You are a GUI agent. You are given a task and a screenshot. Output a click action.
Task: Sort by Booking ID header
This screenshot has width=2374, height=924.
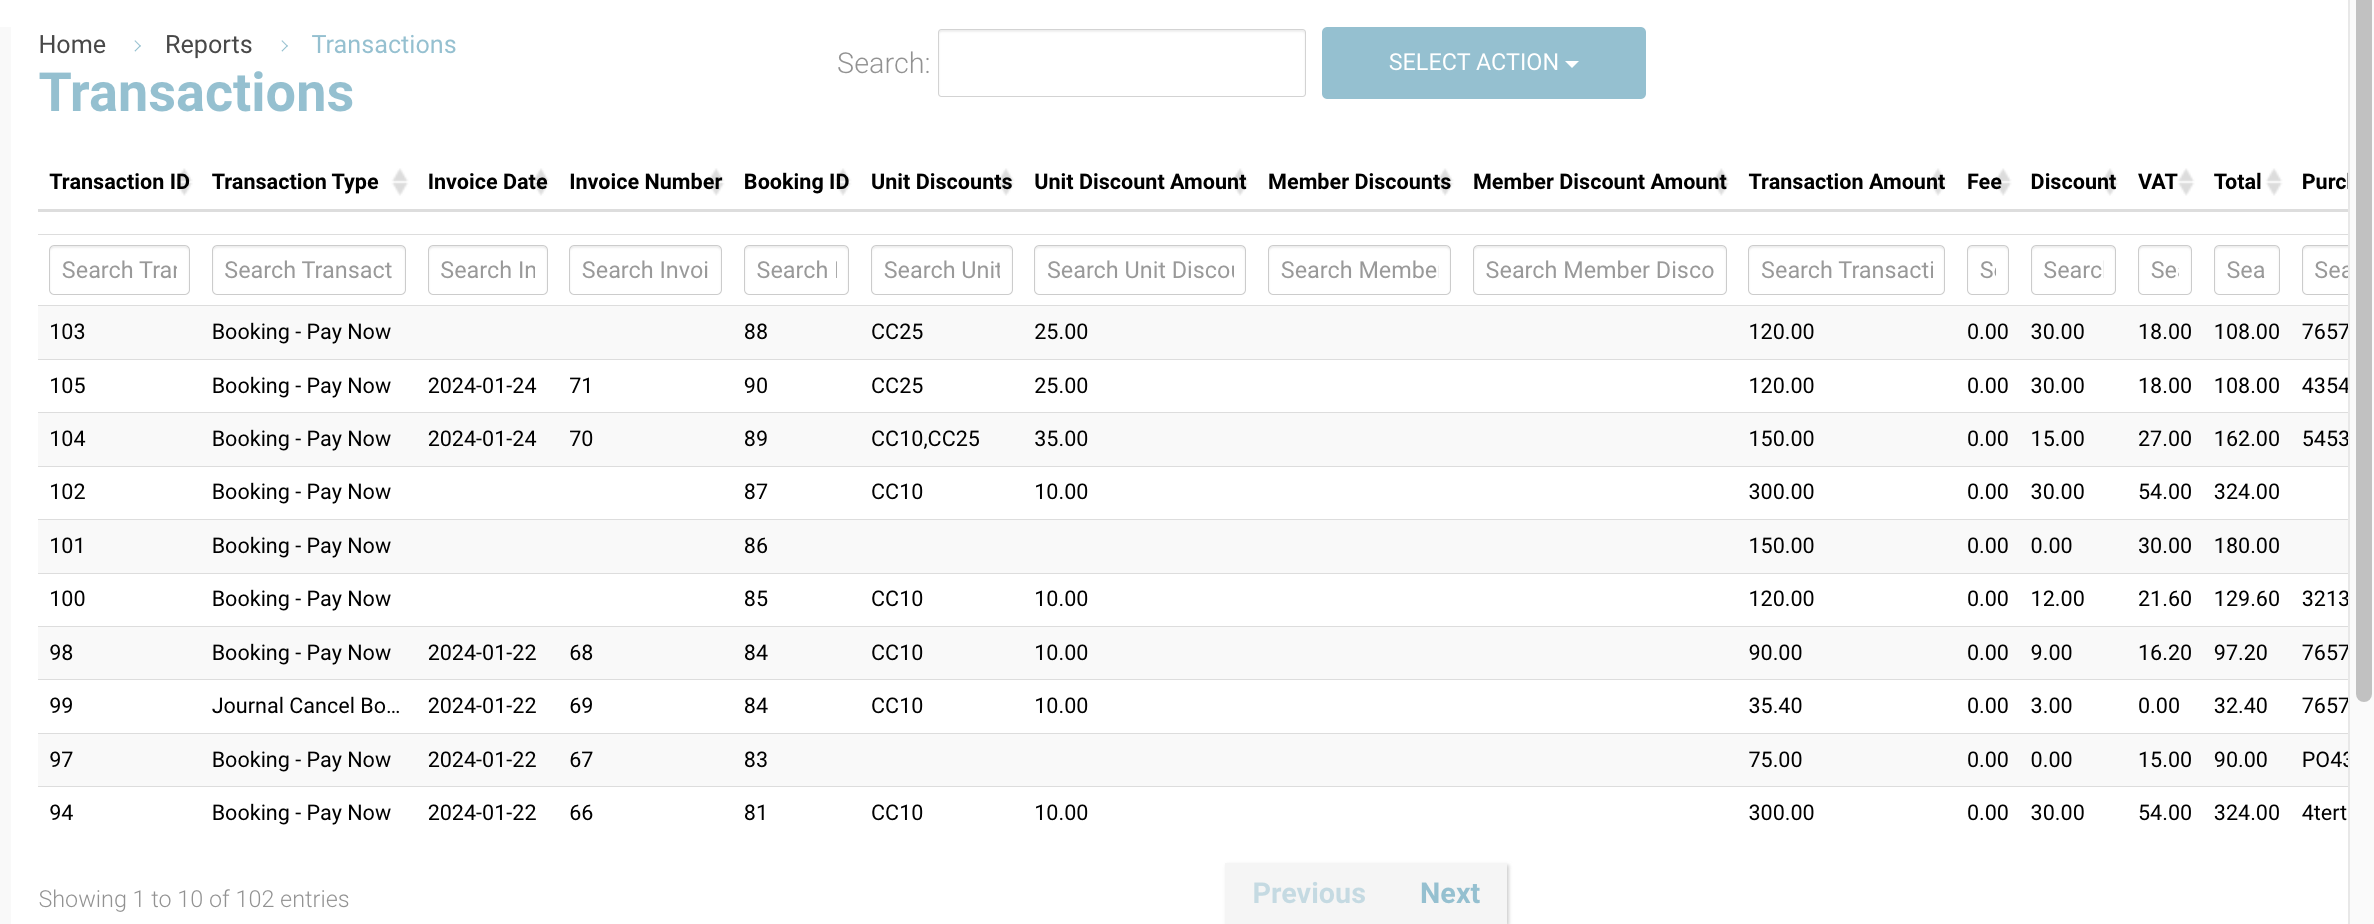click(x=795, y=182)
